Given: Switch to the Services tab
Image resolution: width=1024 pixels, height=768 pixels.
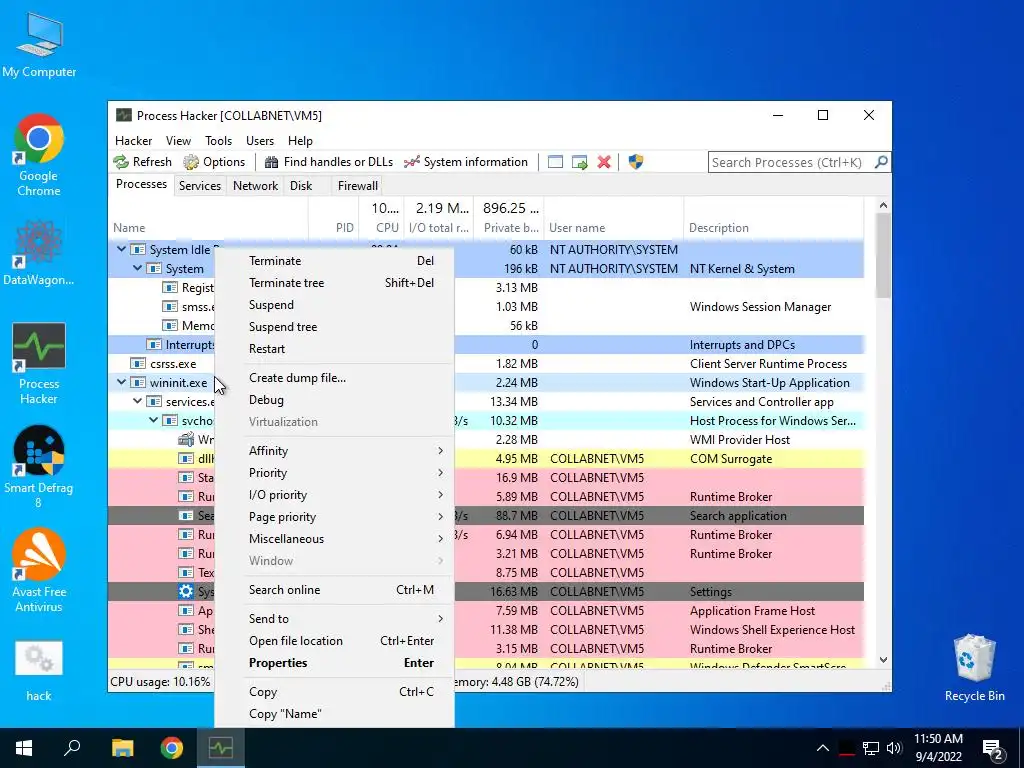Looking at the screenshot, I should (x=200, y=185).
